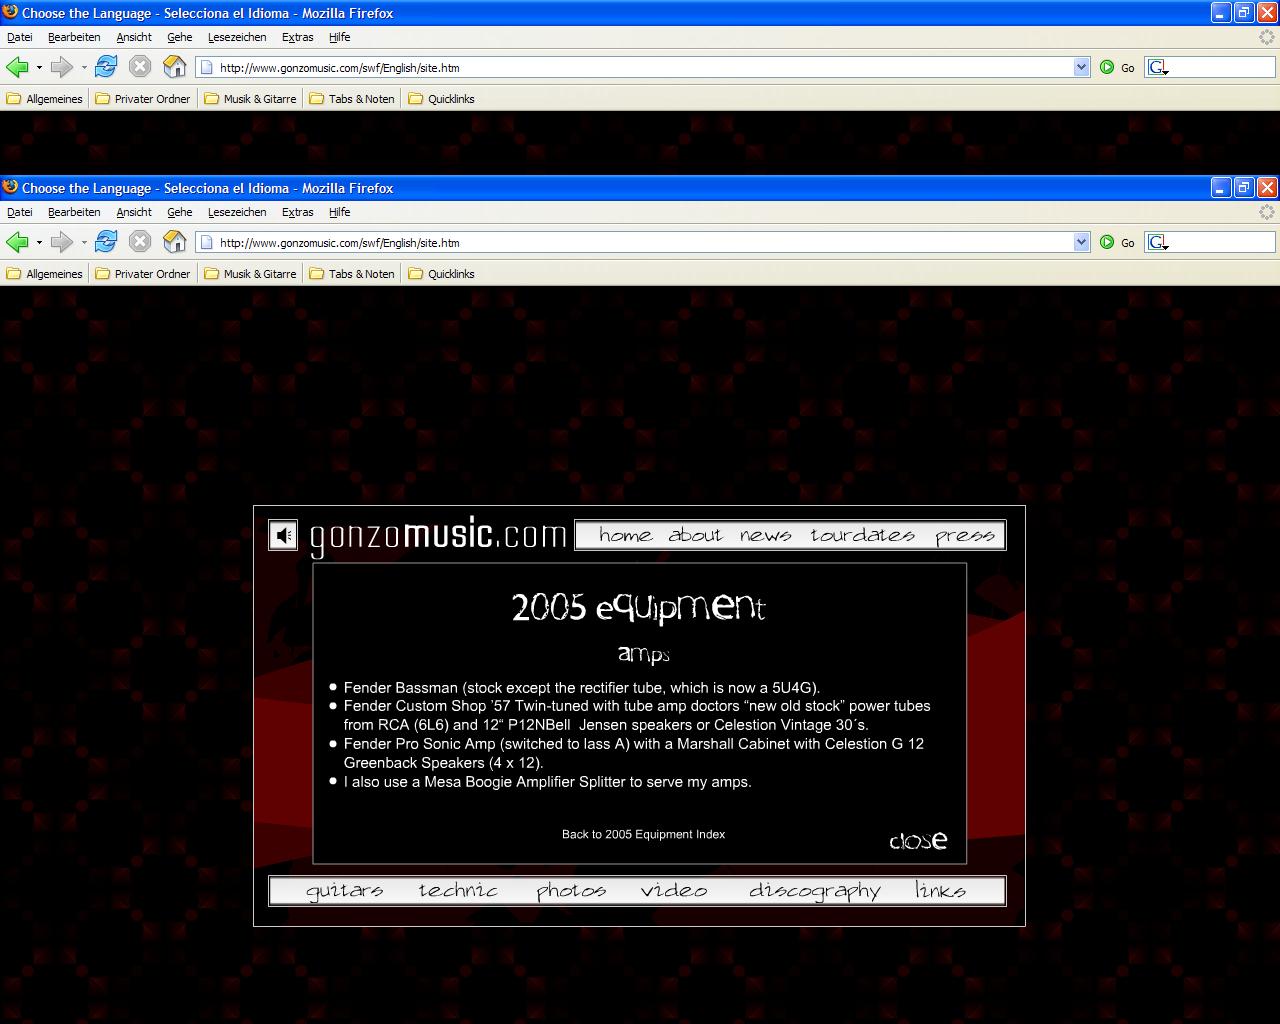Open the discography section
The image size is (1280, 1024).
pos(815,890)
